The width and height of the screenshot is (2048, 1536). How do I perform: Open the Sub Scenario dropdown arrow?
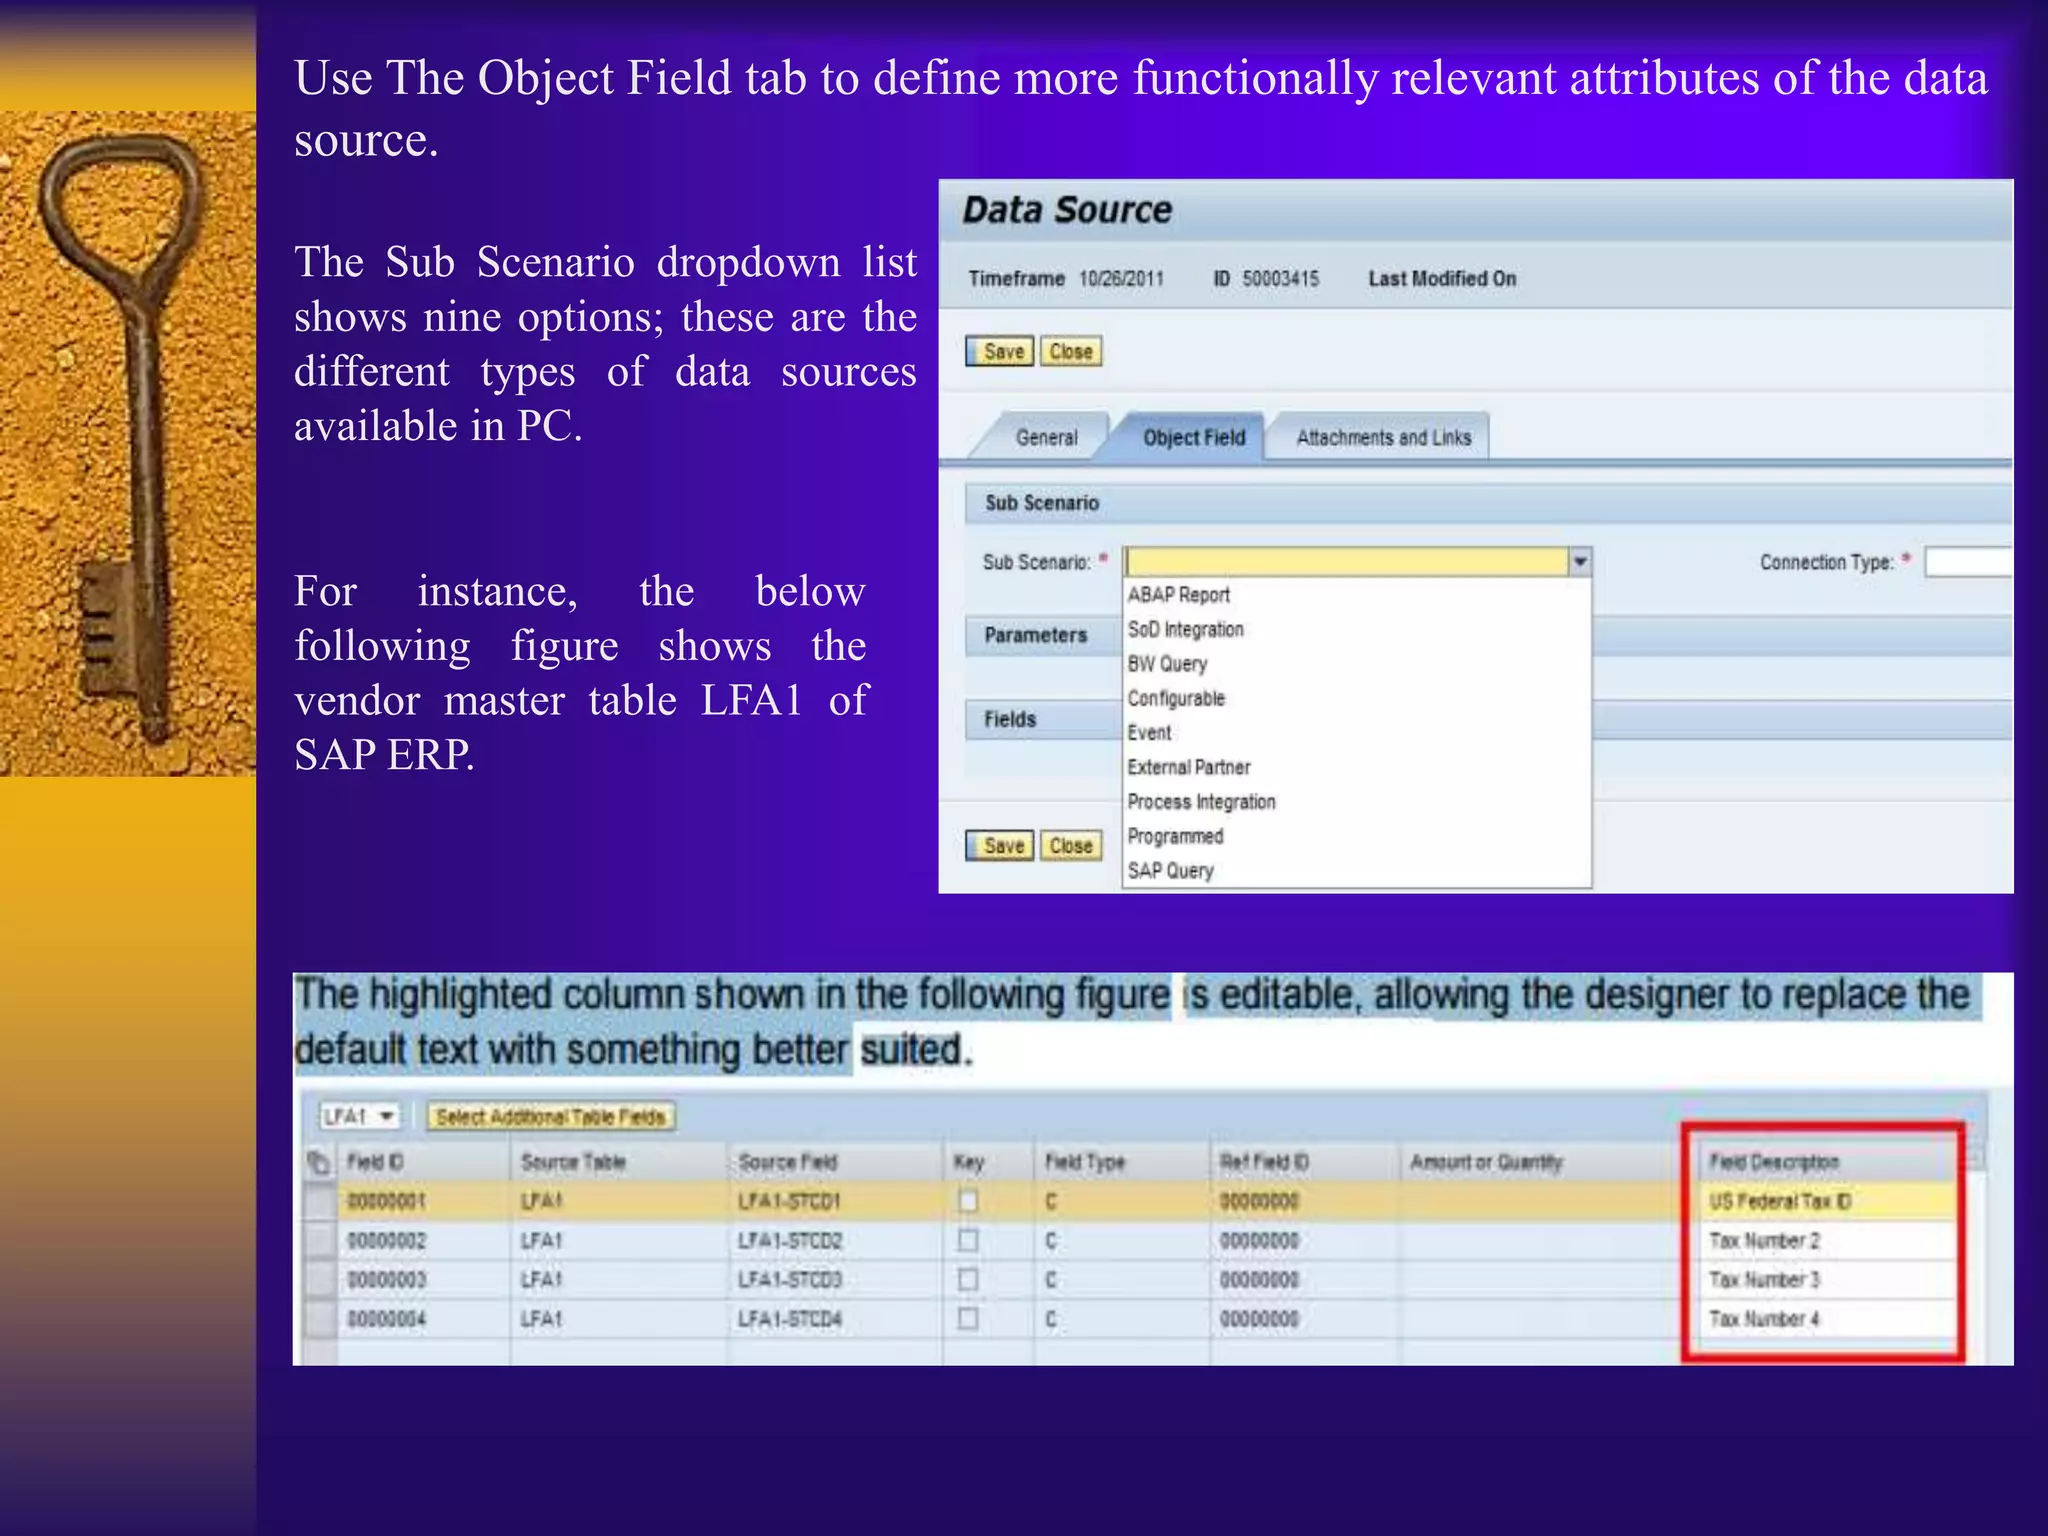click(1579, 562)
